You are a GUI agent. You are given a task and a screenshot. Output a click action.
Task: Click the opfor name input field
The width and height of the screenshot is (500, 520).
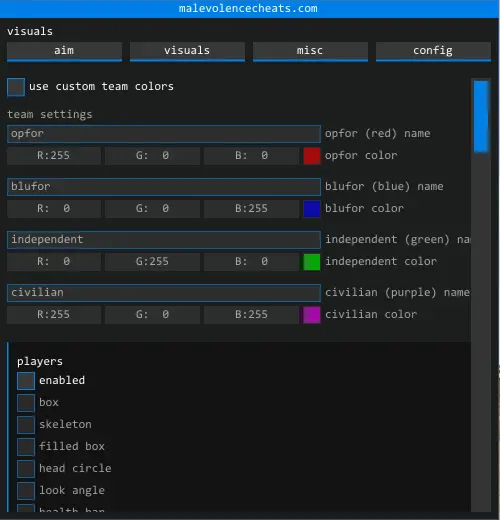[164, 134]
